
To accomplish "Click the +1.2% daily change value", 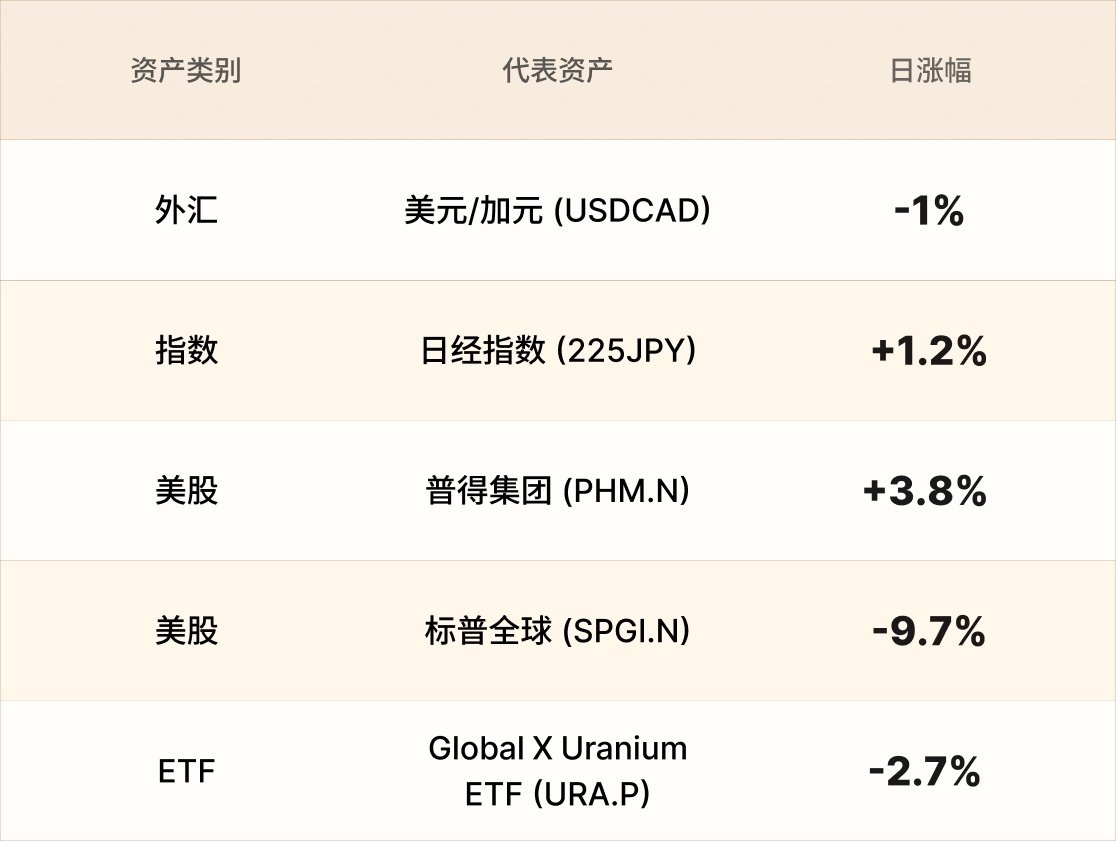I will point(929,351).
